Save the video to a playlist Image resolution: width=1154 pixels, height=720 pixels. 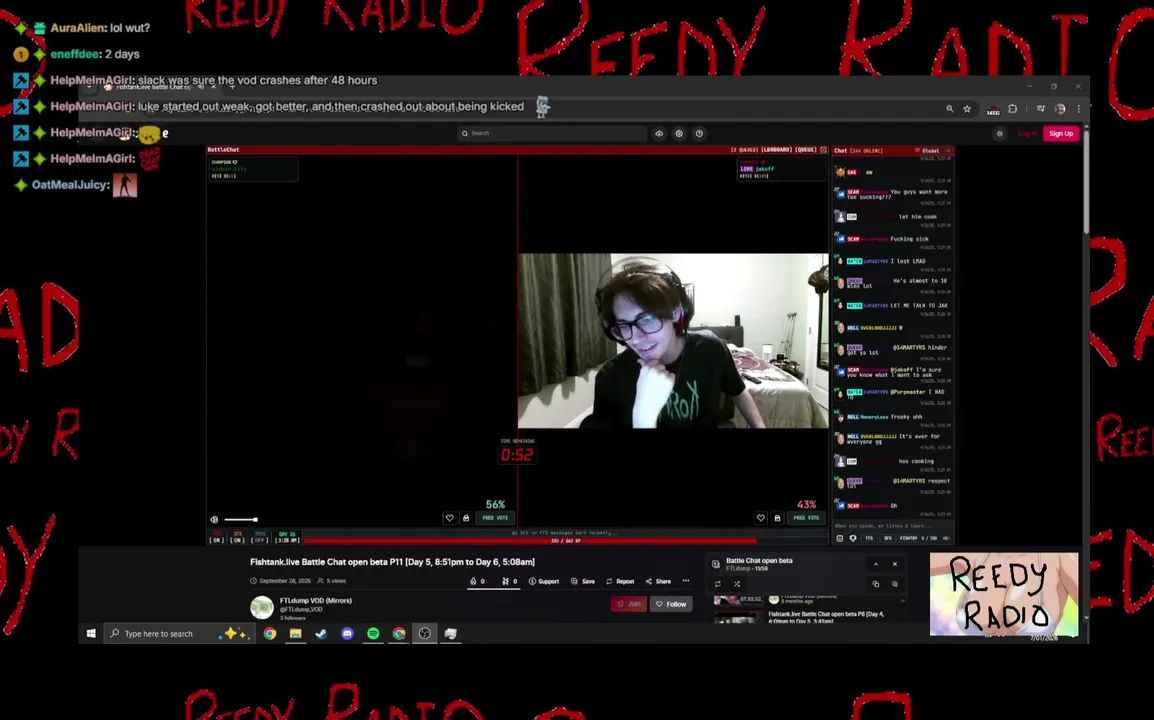[x=583, y=581]
